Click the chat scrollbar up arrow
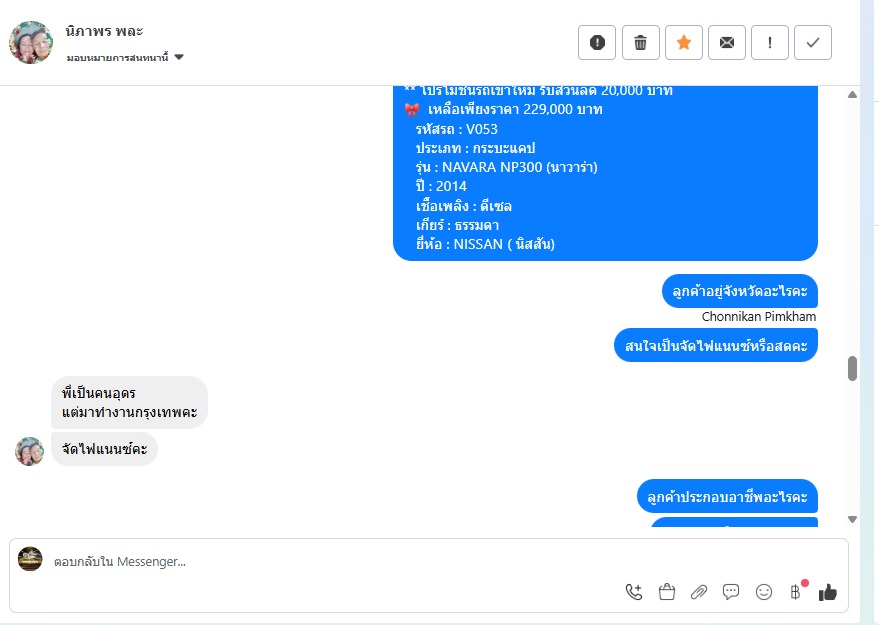Image resolution: width=879 pixels, height=625 pixels. click(x=852, y=95)
